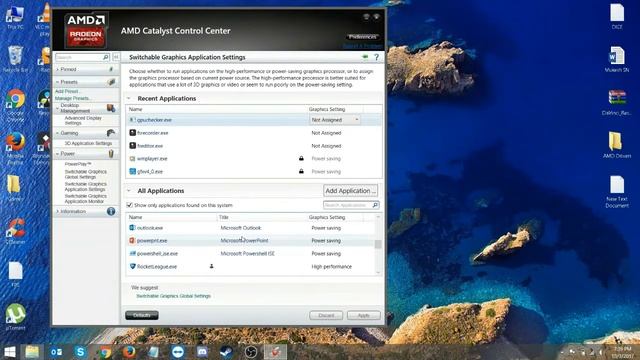Collapse the Power sidebar section
The image size is (640, 360).
pyautogui.click(x=57, y=153)
